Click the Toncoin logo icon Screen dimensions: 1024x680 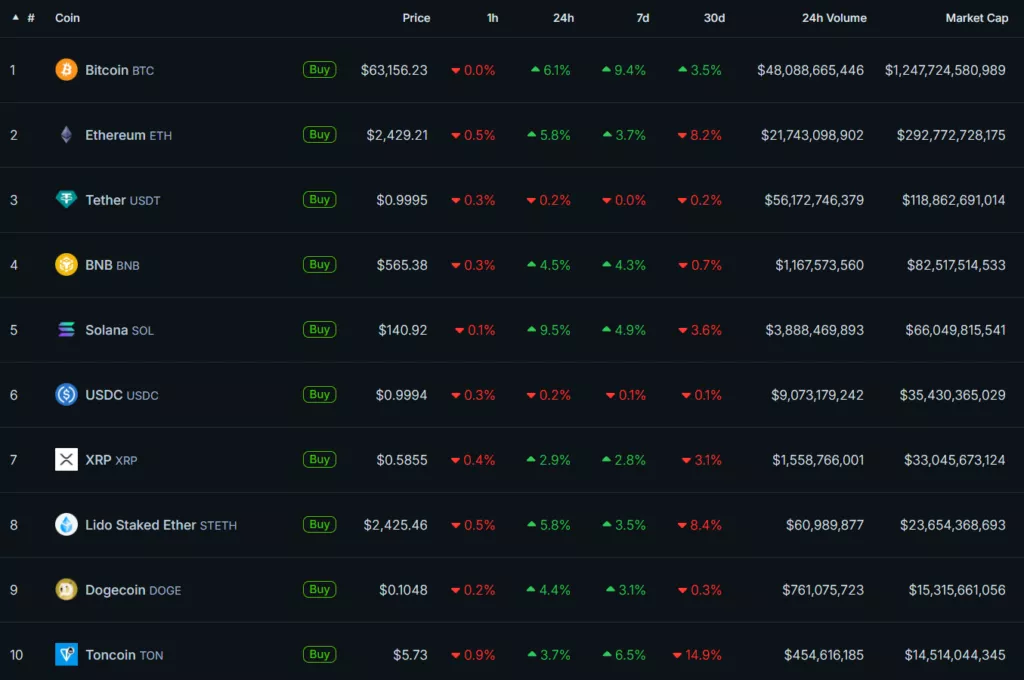[66, 655]
